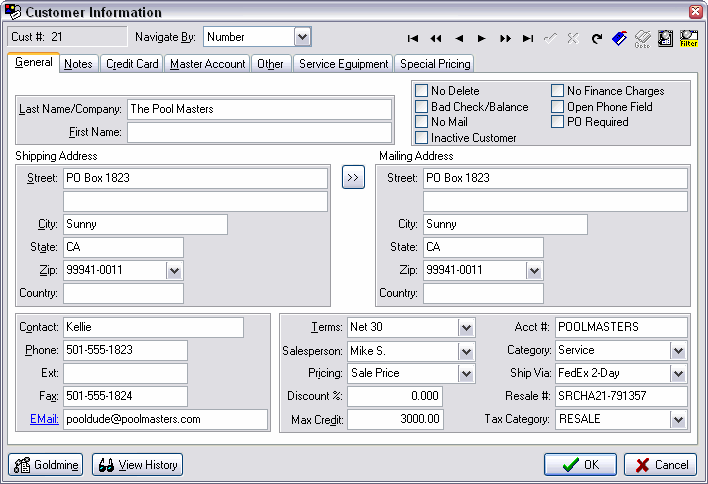708x484 pixels.
Task: Go to the first customer record
Action: [413, 39]
